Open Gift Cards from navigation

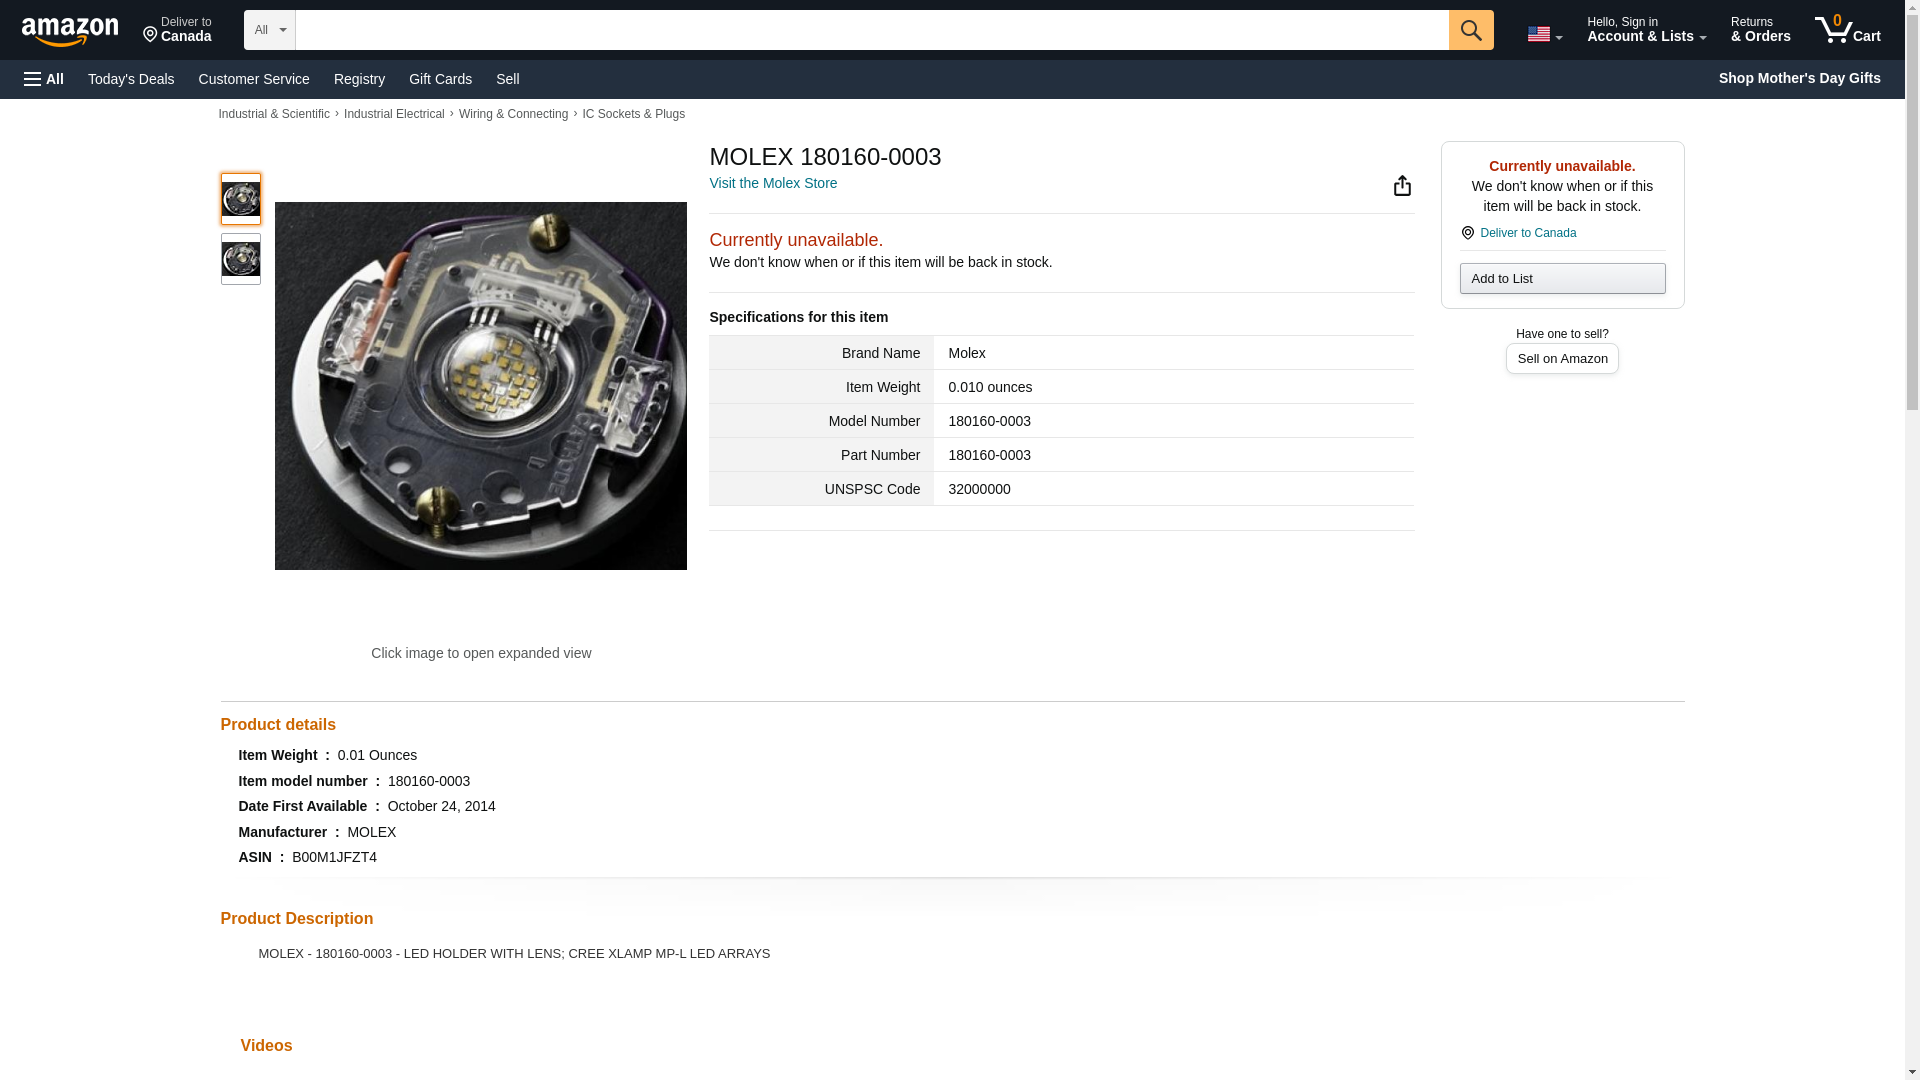(x=440, y=79)
